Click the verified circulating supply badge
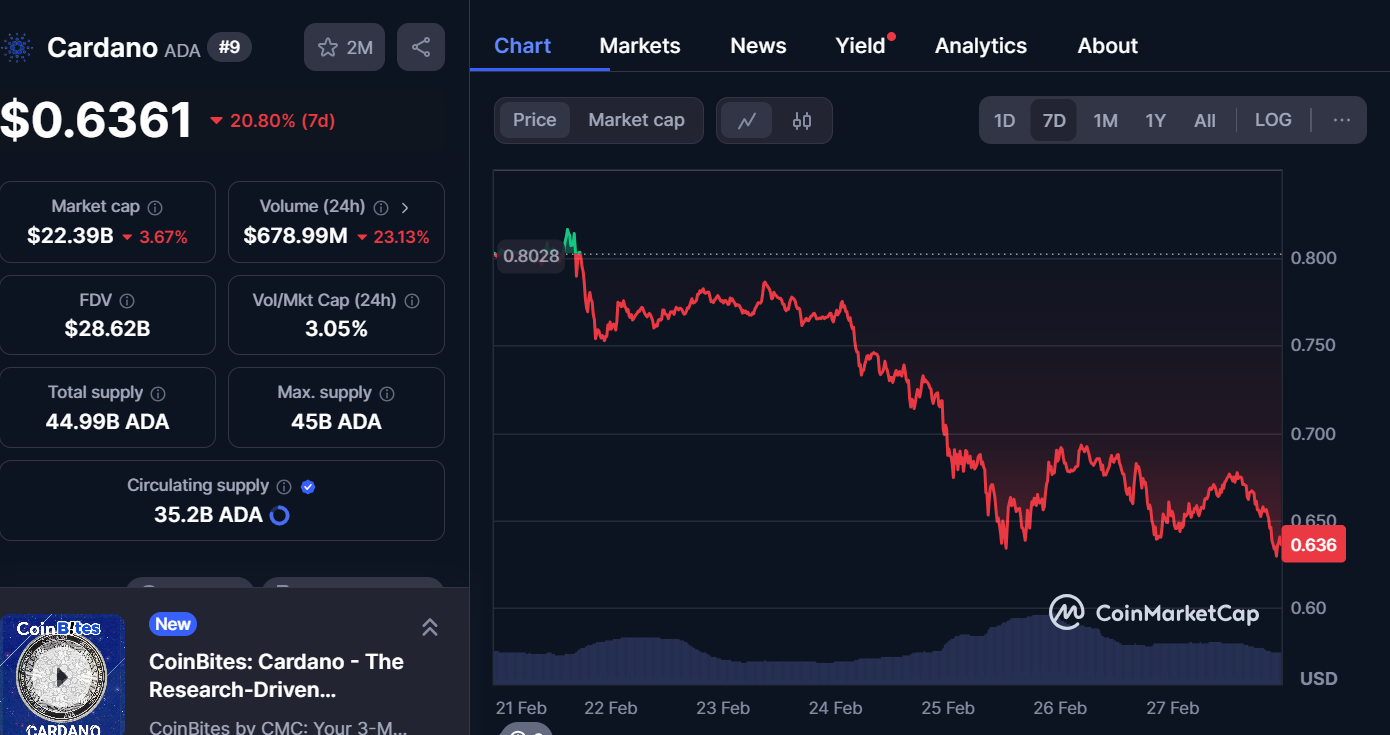This screenshot has width=1390, height=735. point(308,486)
